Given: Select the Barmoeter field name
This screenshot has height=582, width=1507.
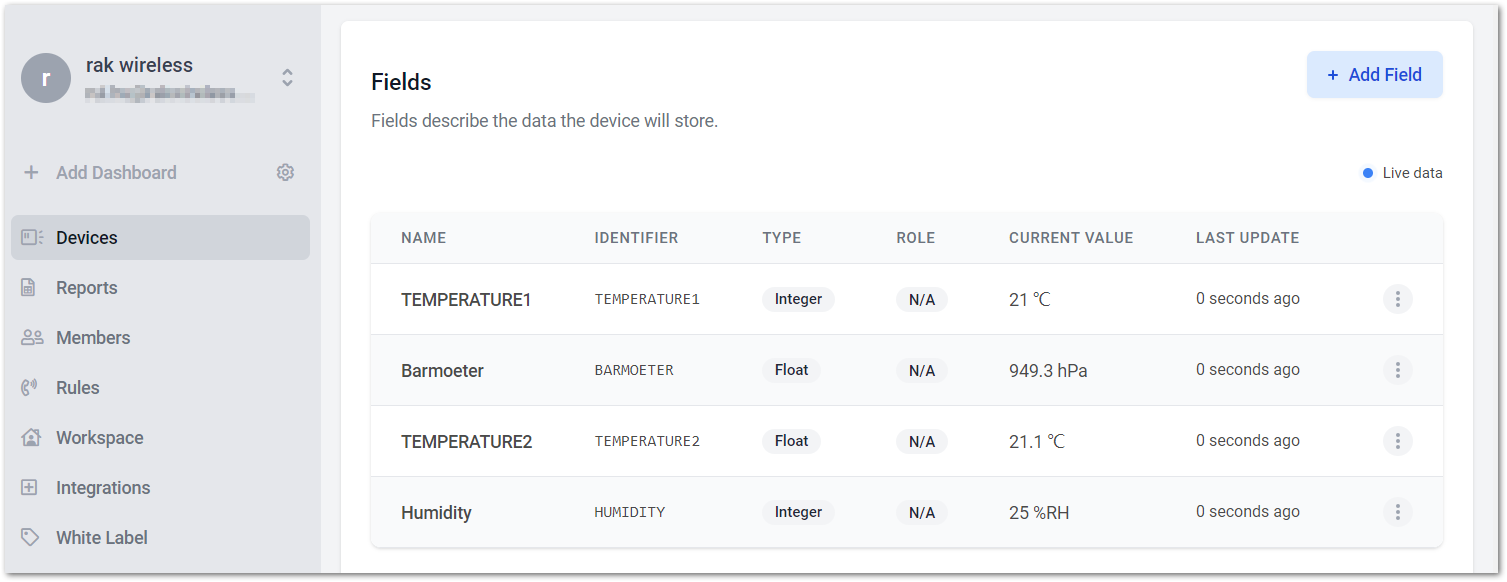Looking at the screenshot, I should [x=442, y=370].
